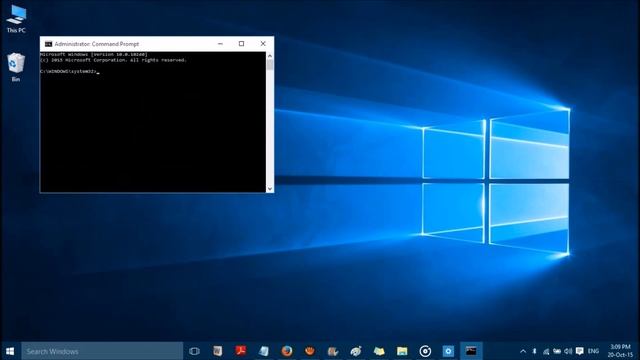
Task: Open the volume speaker tray icon
Action: pos(568,351)
